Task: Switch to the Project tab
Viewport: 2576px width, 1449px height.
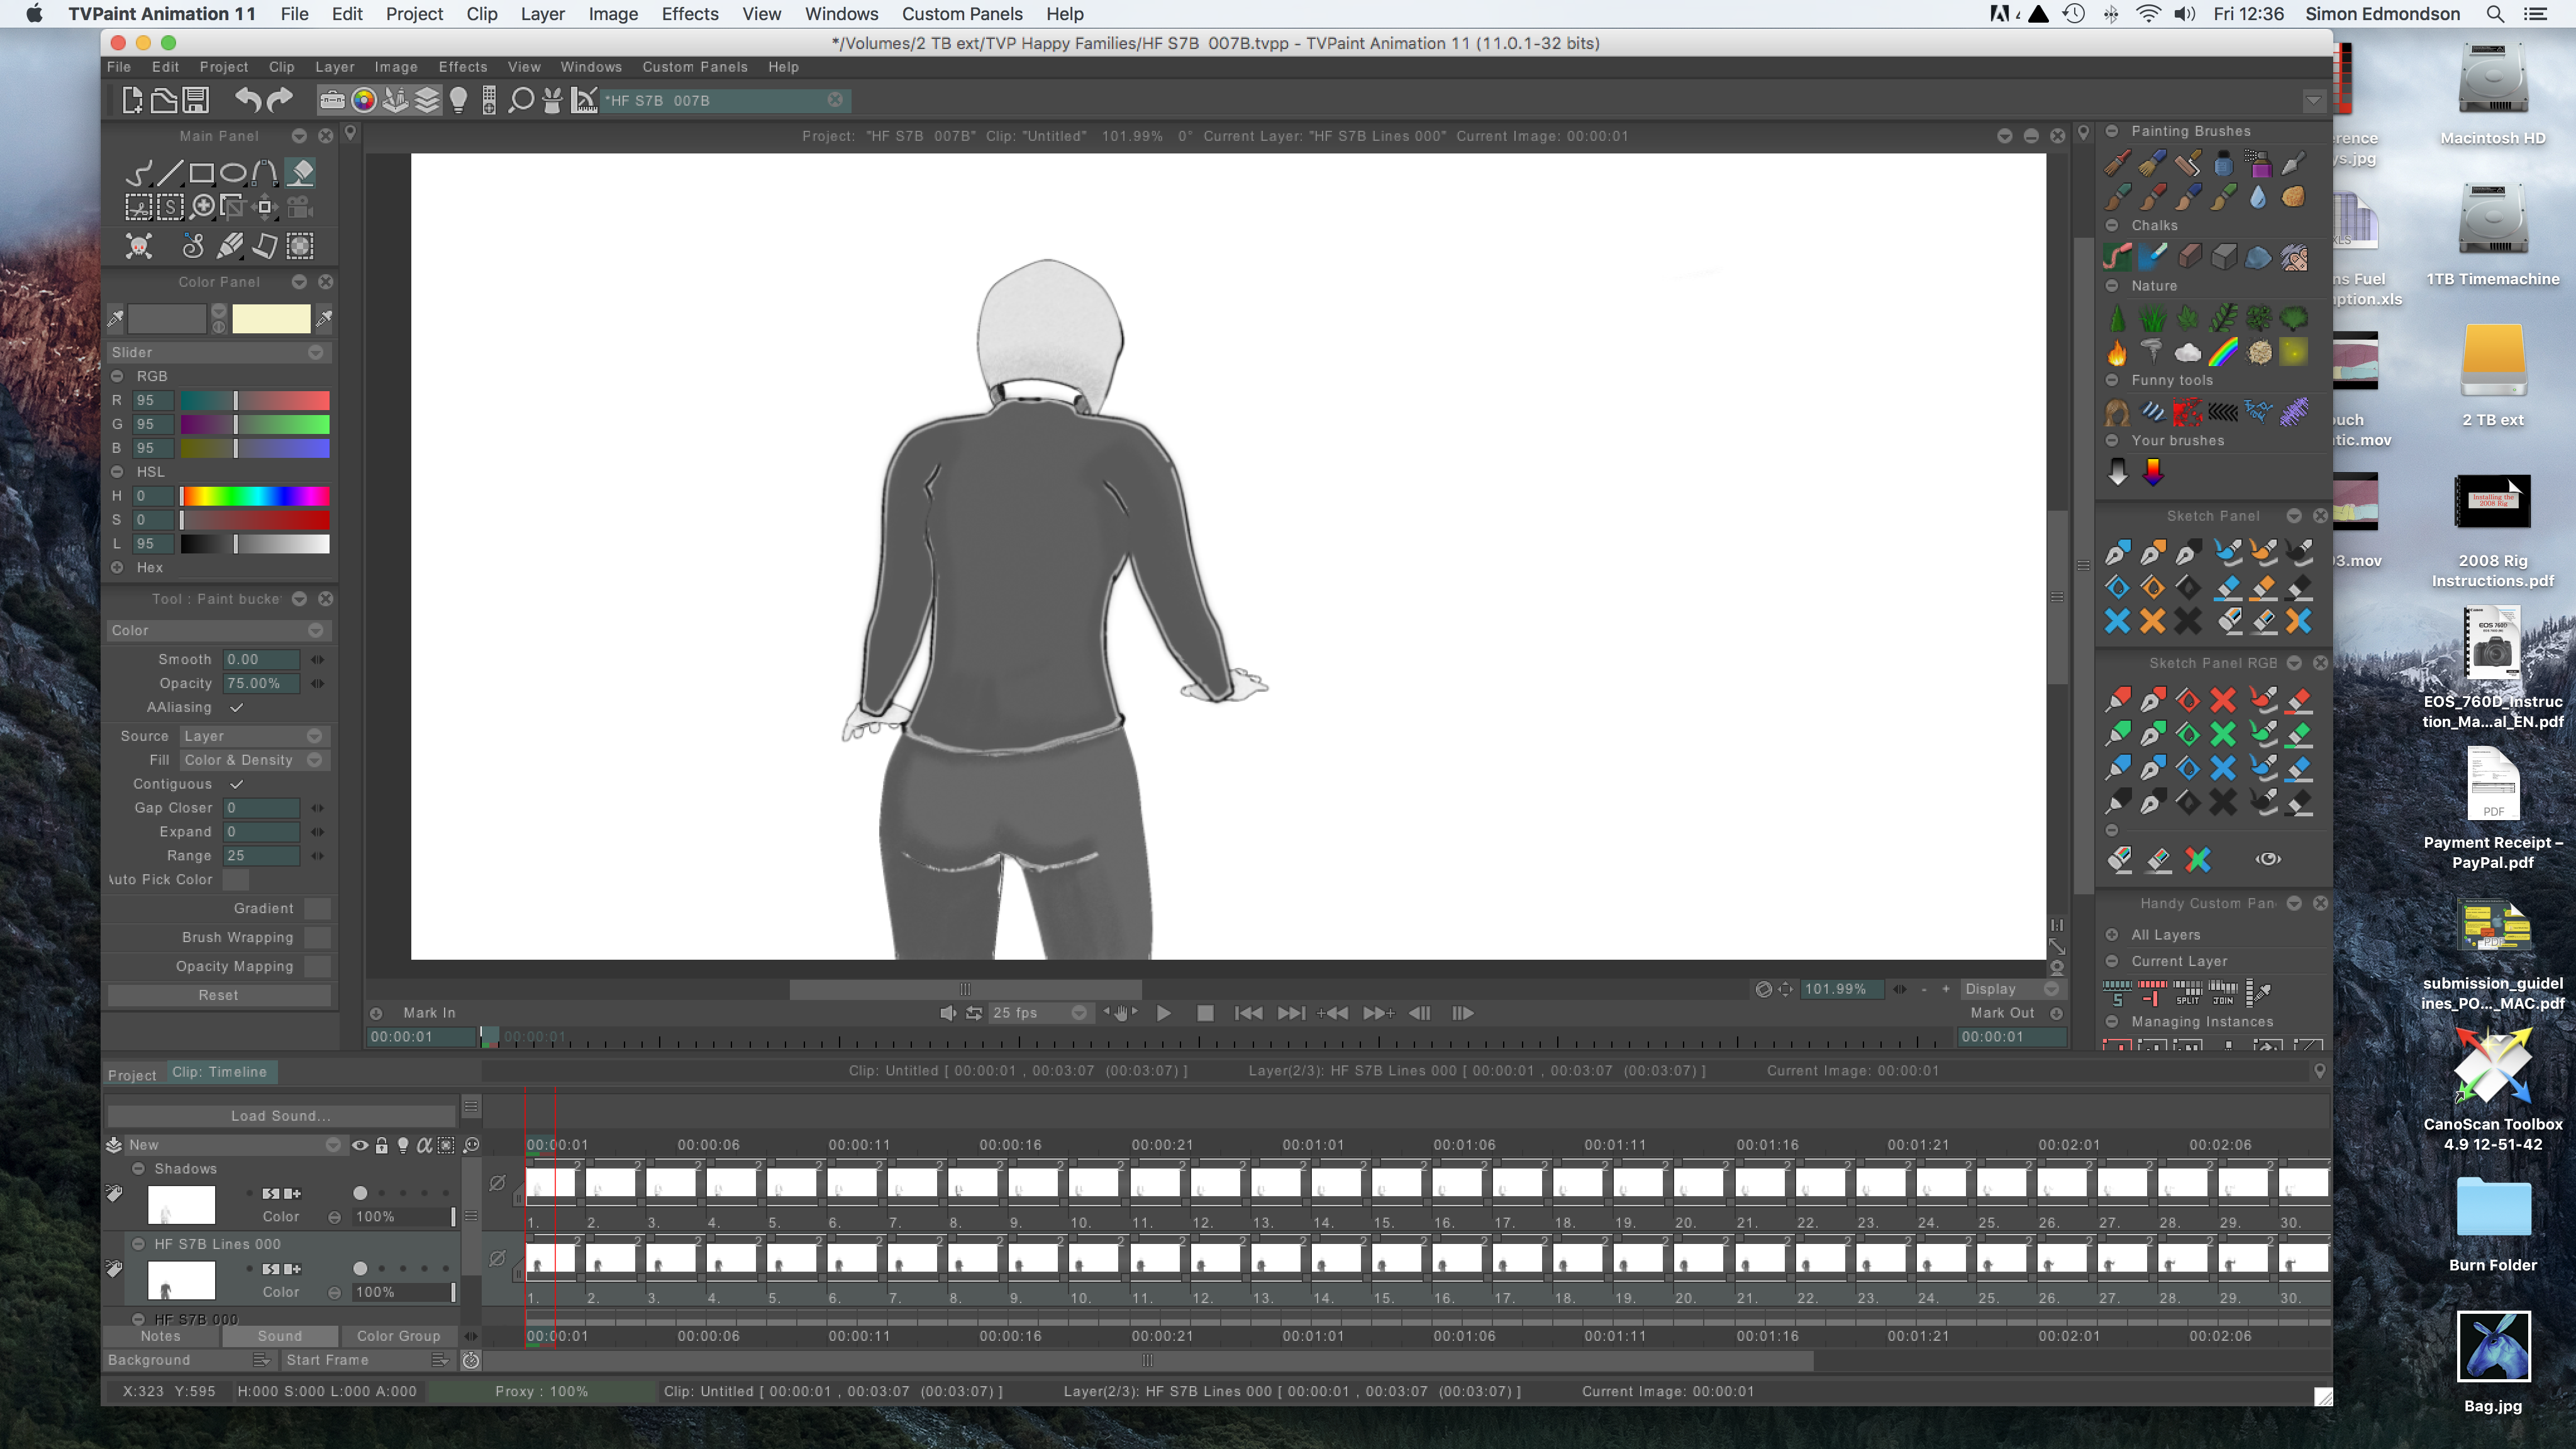Action: (x=132, y=1075)
